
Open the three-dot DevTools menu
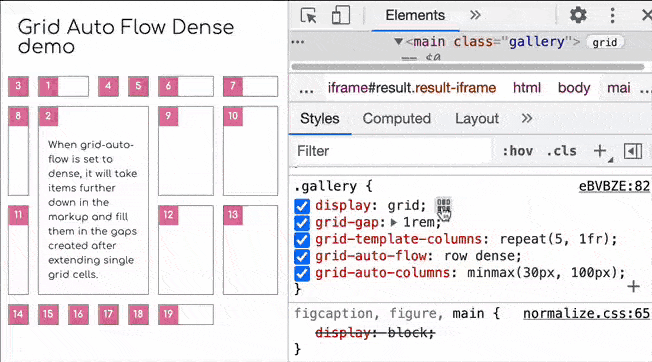click(612, 15)
